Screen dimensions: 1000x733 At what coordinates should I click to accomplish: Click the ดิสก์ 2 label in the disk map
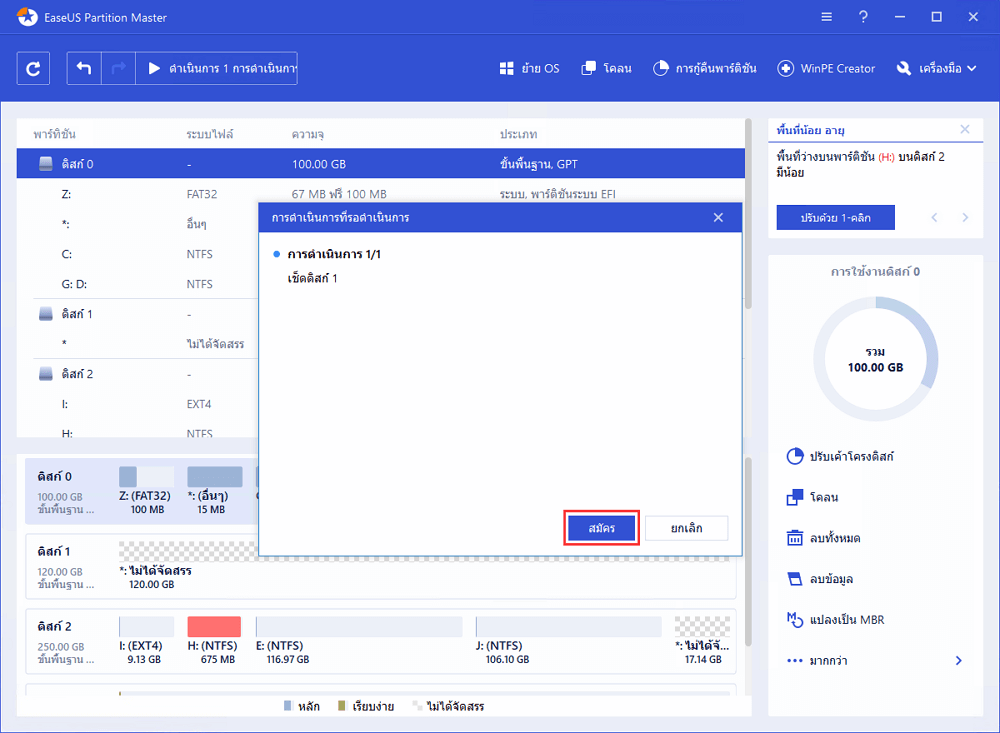[x=55, y=626]
